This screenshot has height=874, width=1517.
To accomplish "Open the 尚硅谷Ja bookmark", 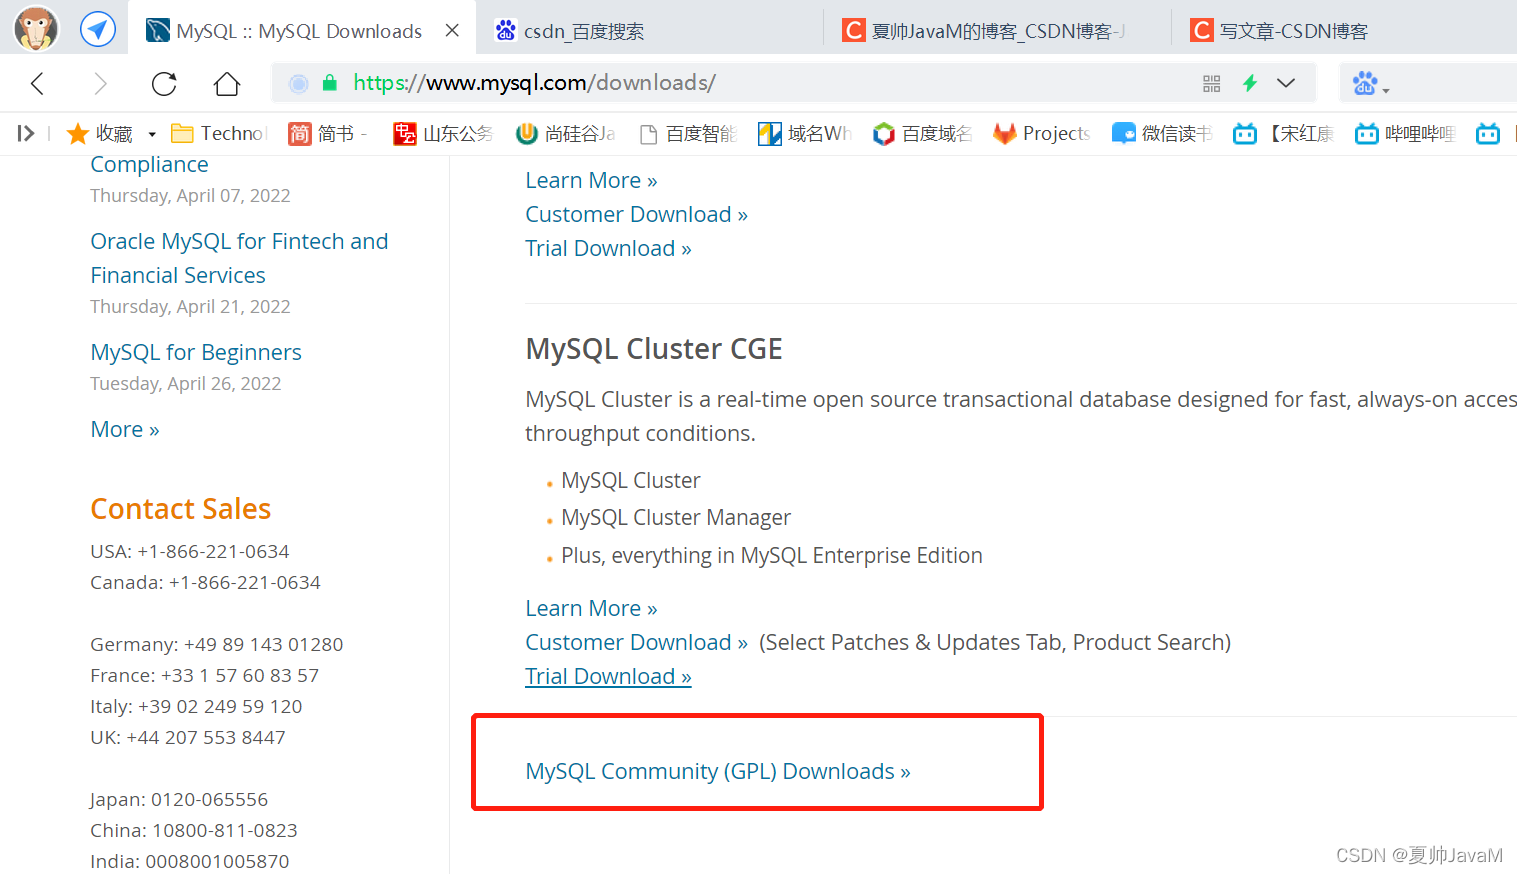I will tap(565, 133).
